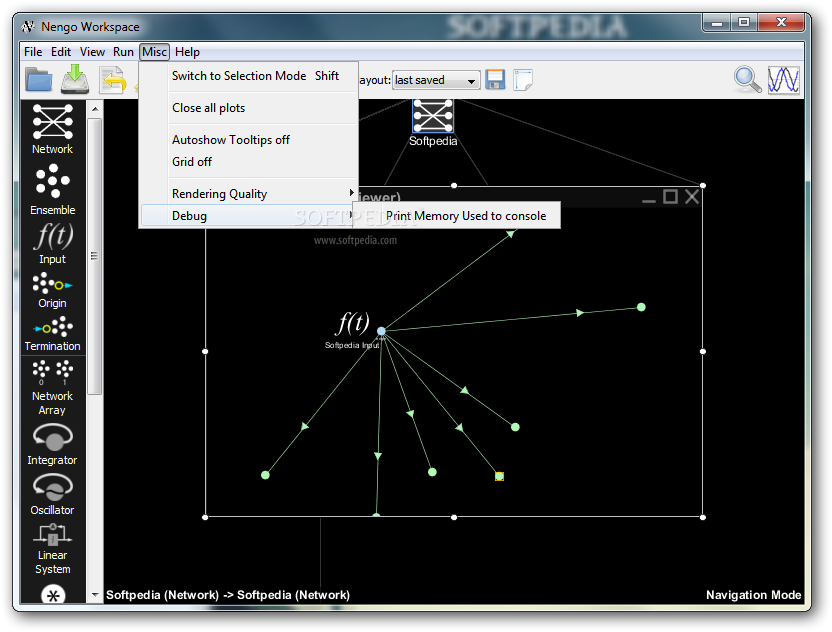
Task: Select the Input f(t) component in palette
Action: [53, 237]
